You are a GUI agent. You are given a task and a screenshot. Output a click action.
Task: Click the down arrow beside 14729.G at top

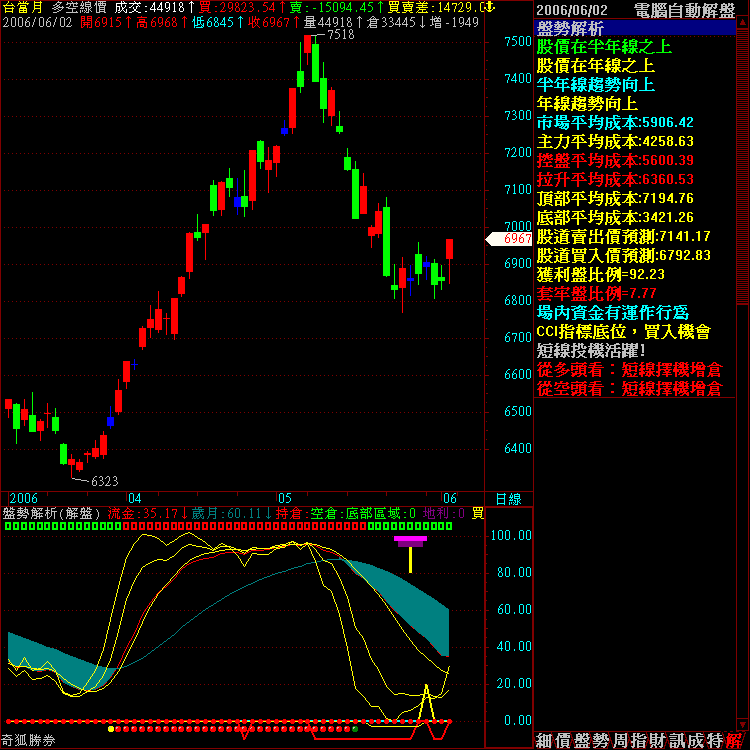pyautogui.click(x=491, y=7)
